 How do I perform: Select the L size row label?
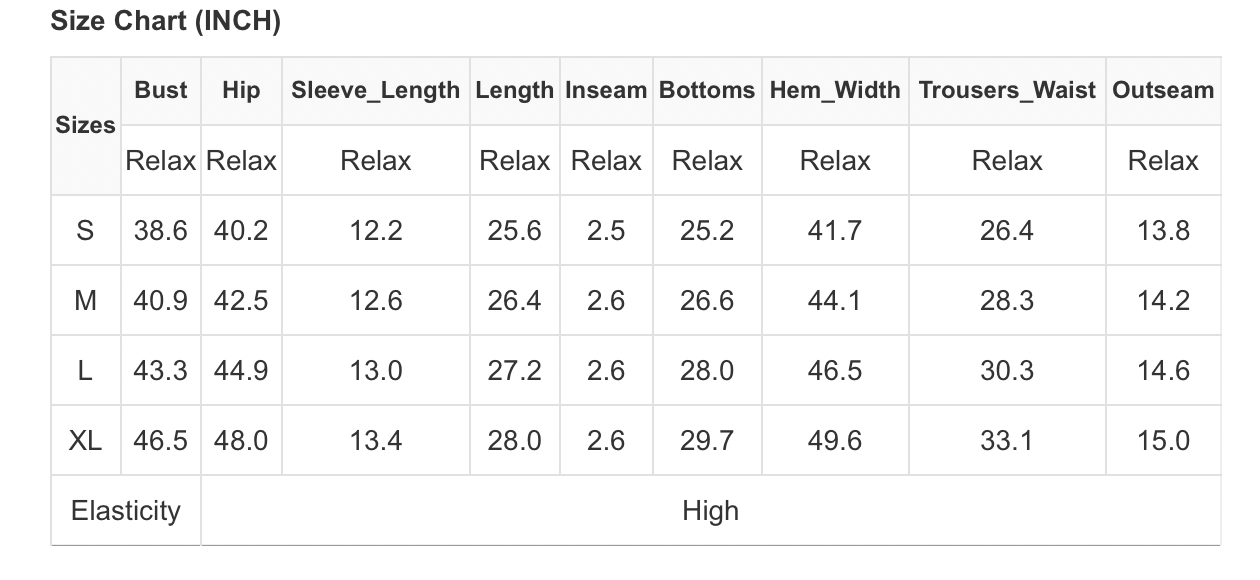point(85,371)
